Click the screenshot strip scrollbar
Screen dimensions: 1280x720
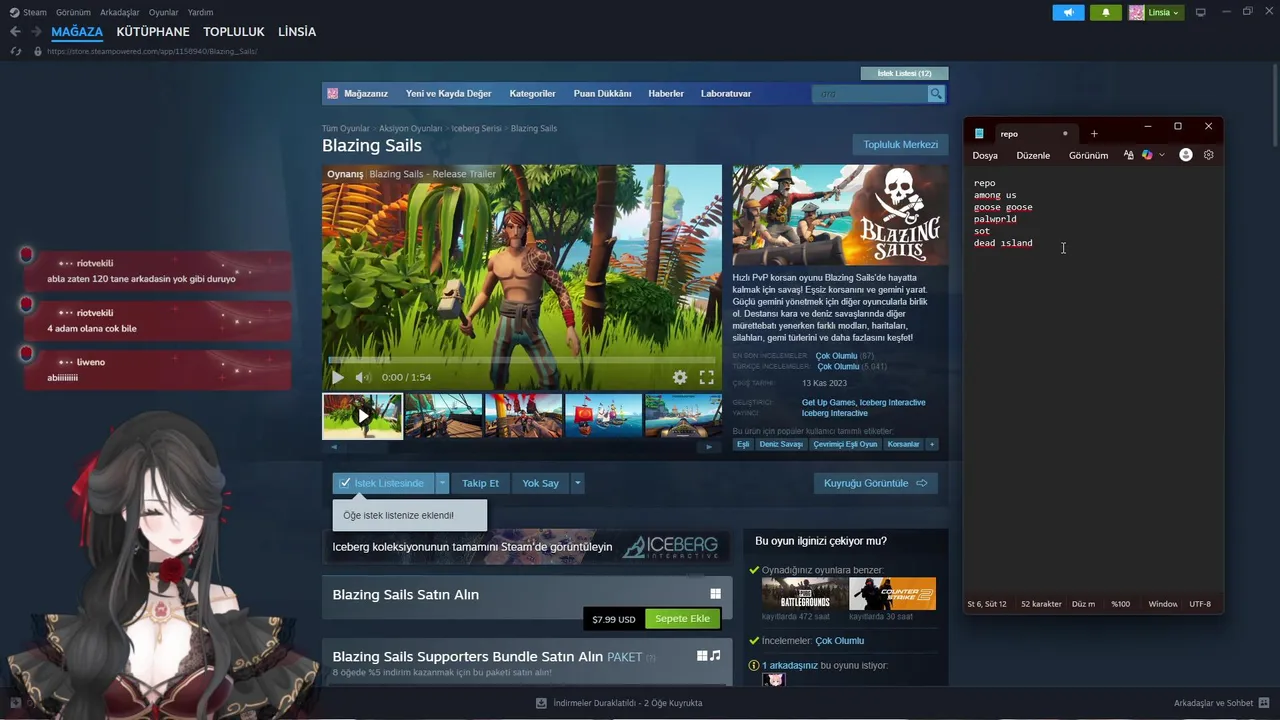tap(521, 447)
